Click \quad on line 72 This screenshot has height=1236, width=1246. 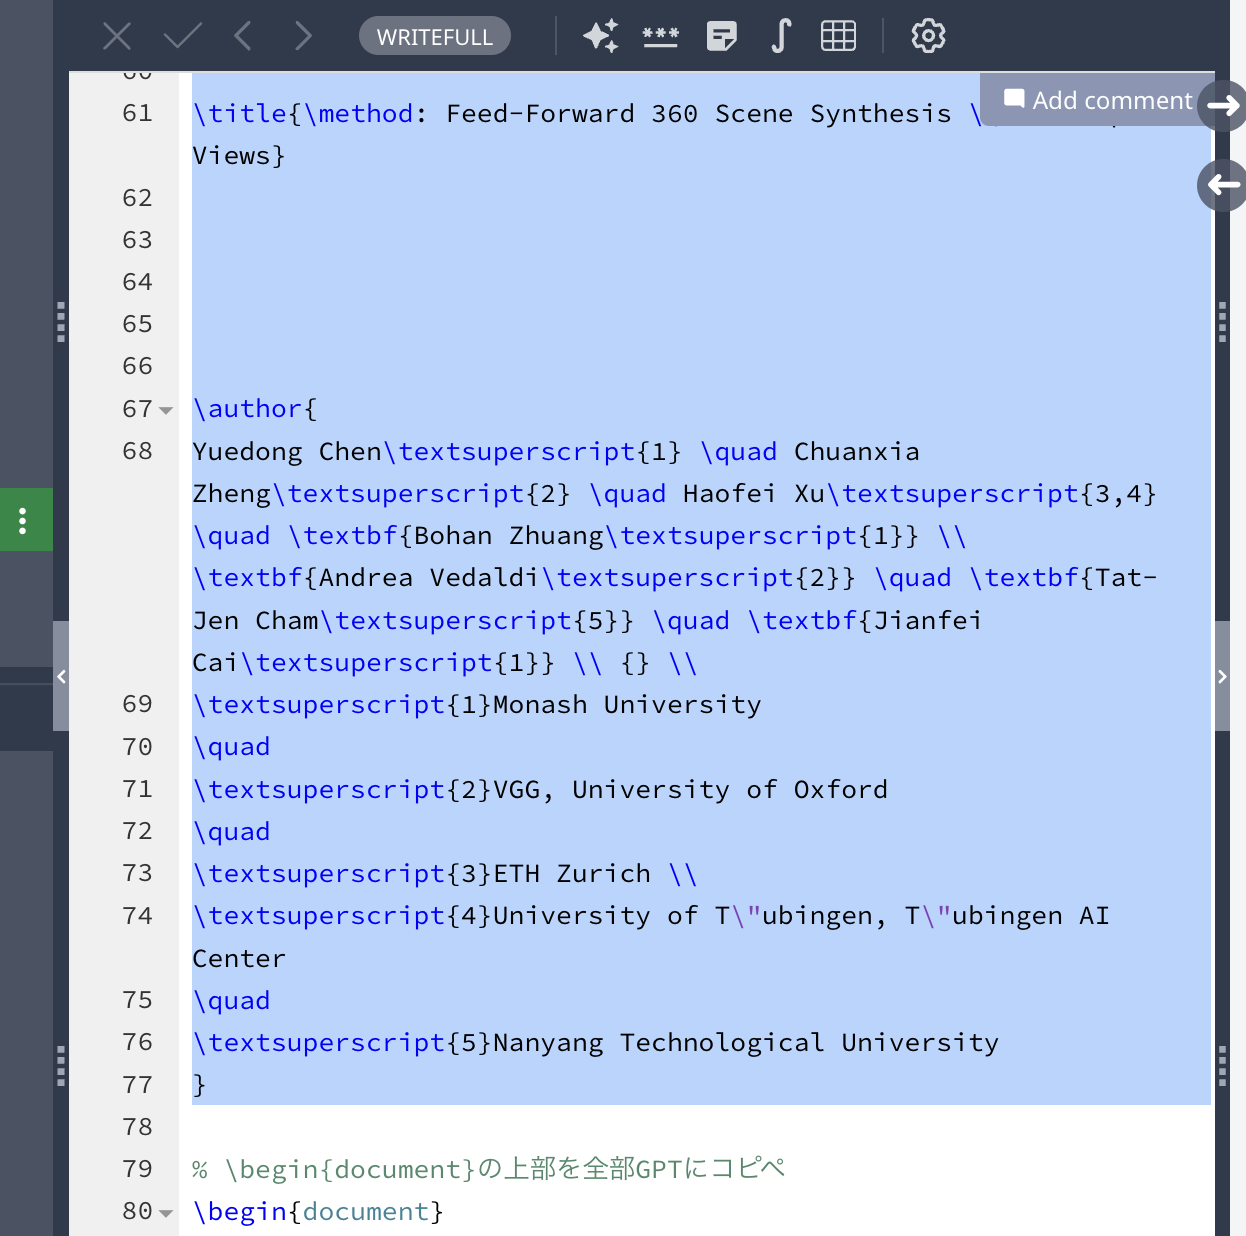click(232, 831)
